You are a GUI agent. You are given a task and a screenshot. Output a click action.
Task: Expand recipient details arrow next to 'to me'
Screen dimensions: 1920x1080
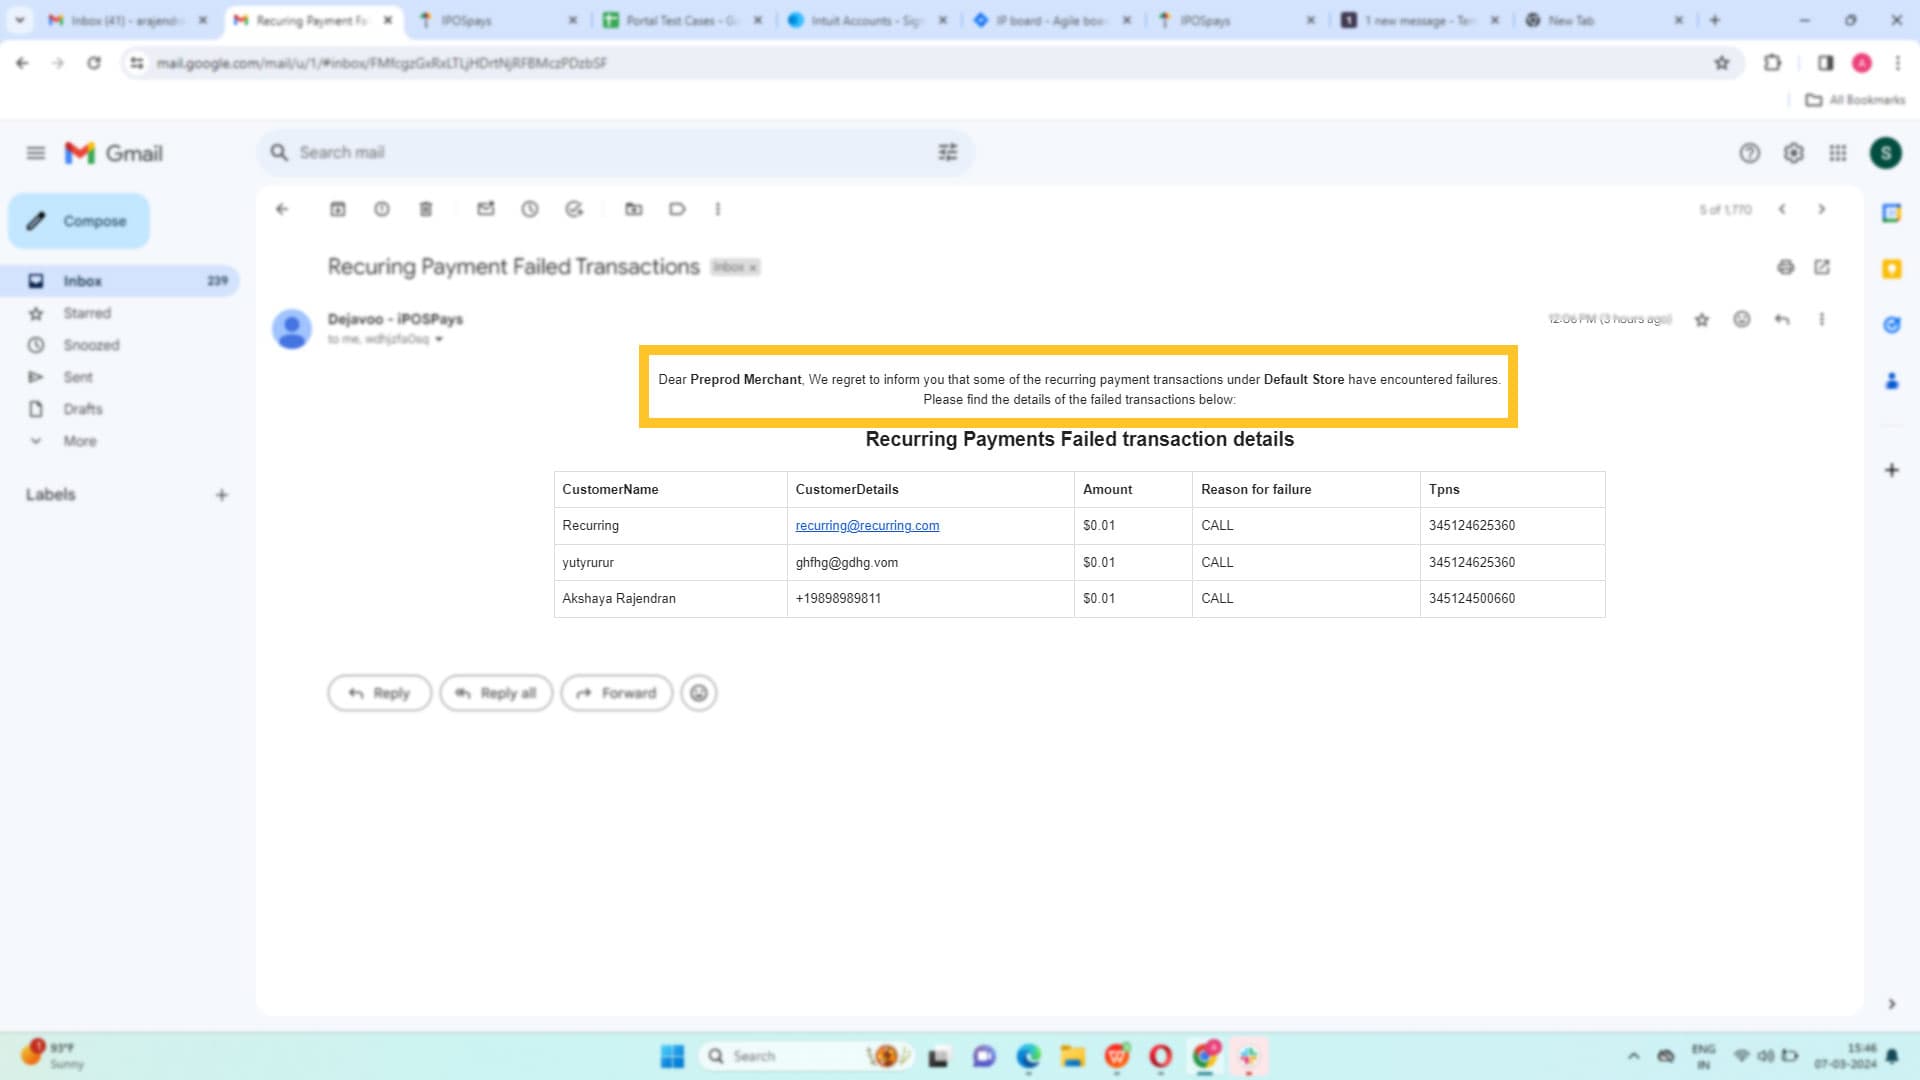point(439,340)
